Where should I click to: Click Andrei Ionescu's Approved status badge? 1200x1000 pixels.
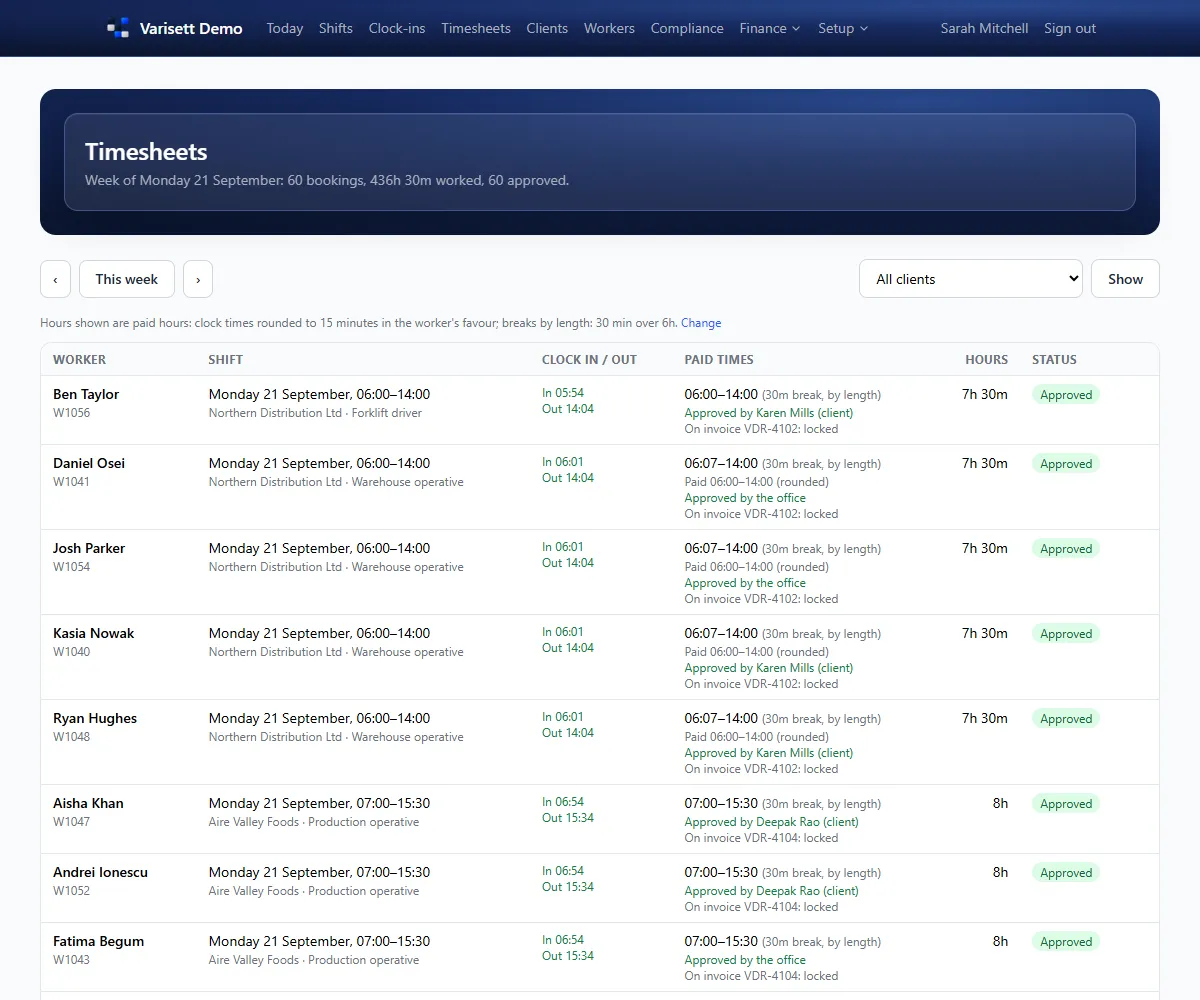click(x=1066, y=872)
